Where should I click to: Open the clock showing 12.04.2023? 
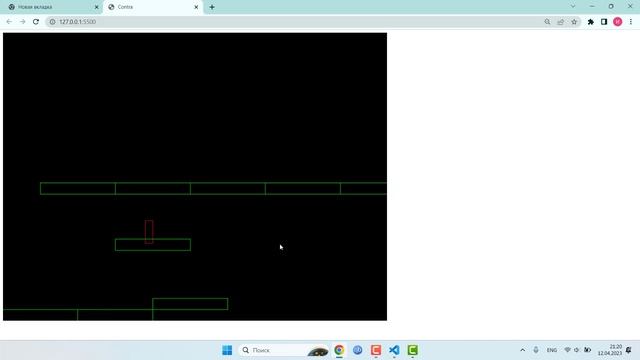[610, 350]
